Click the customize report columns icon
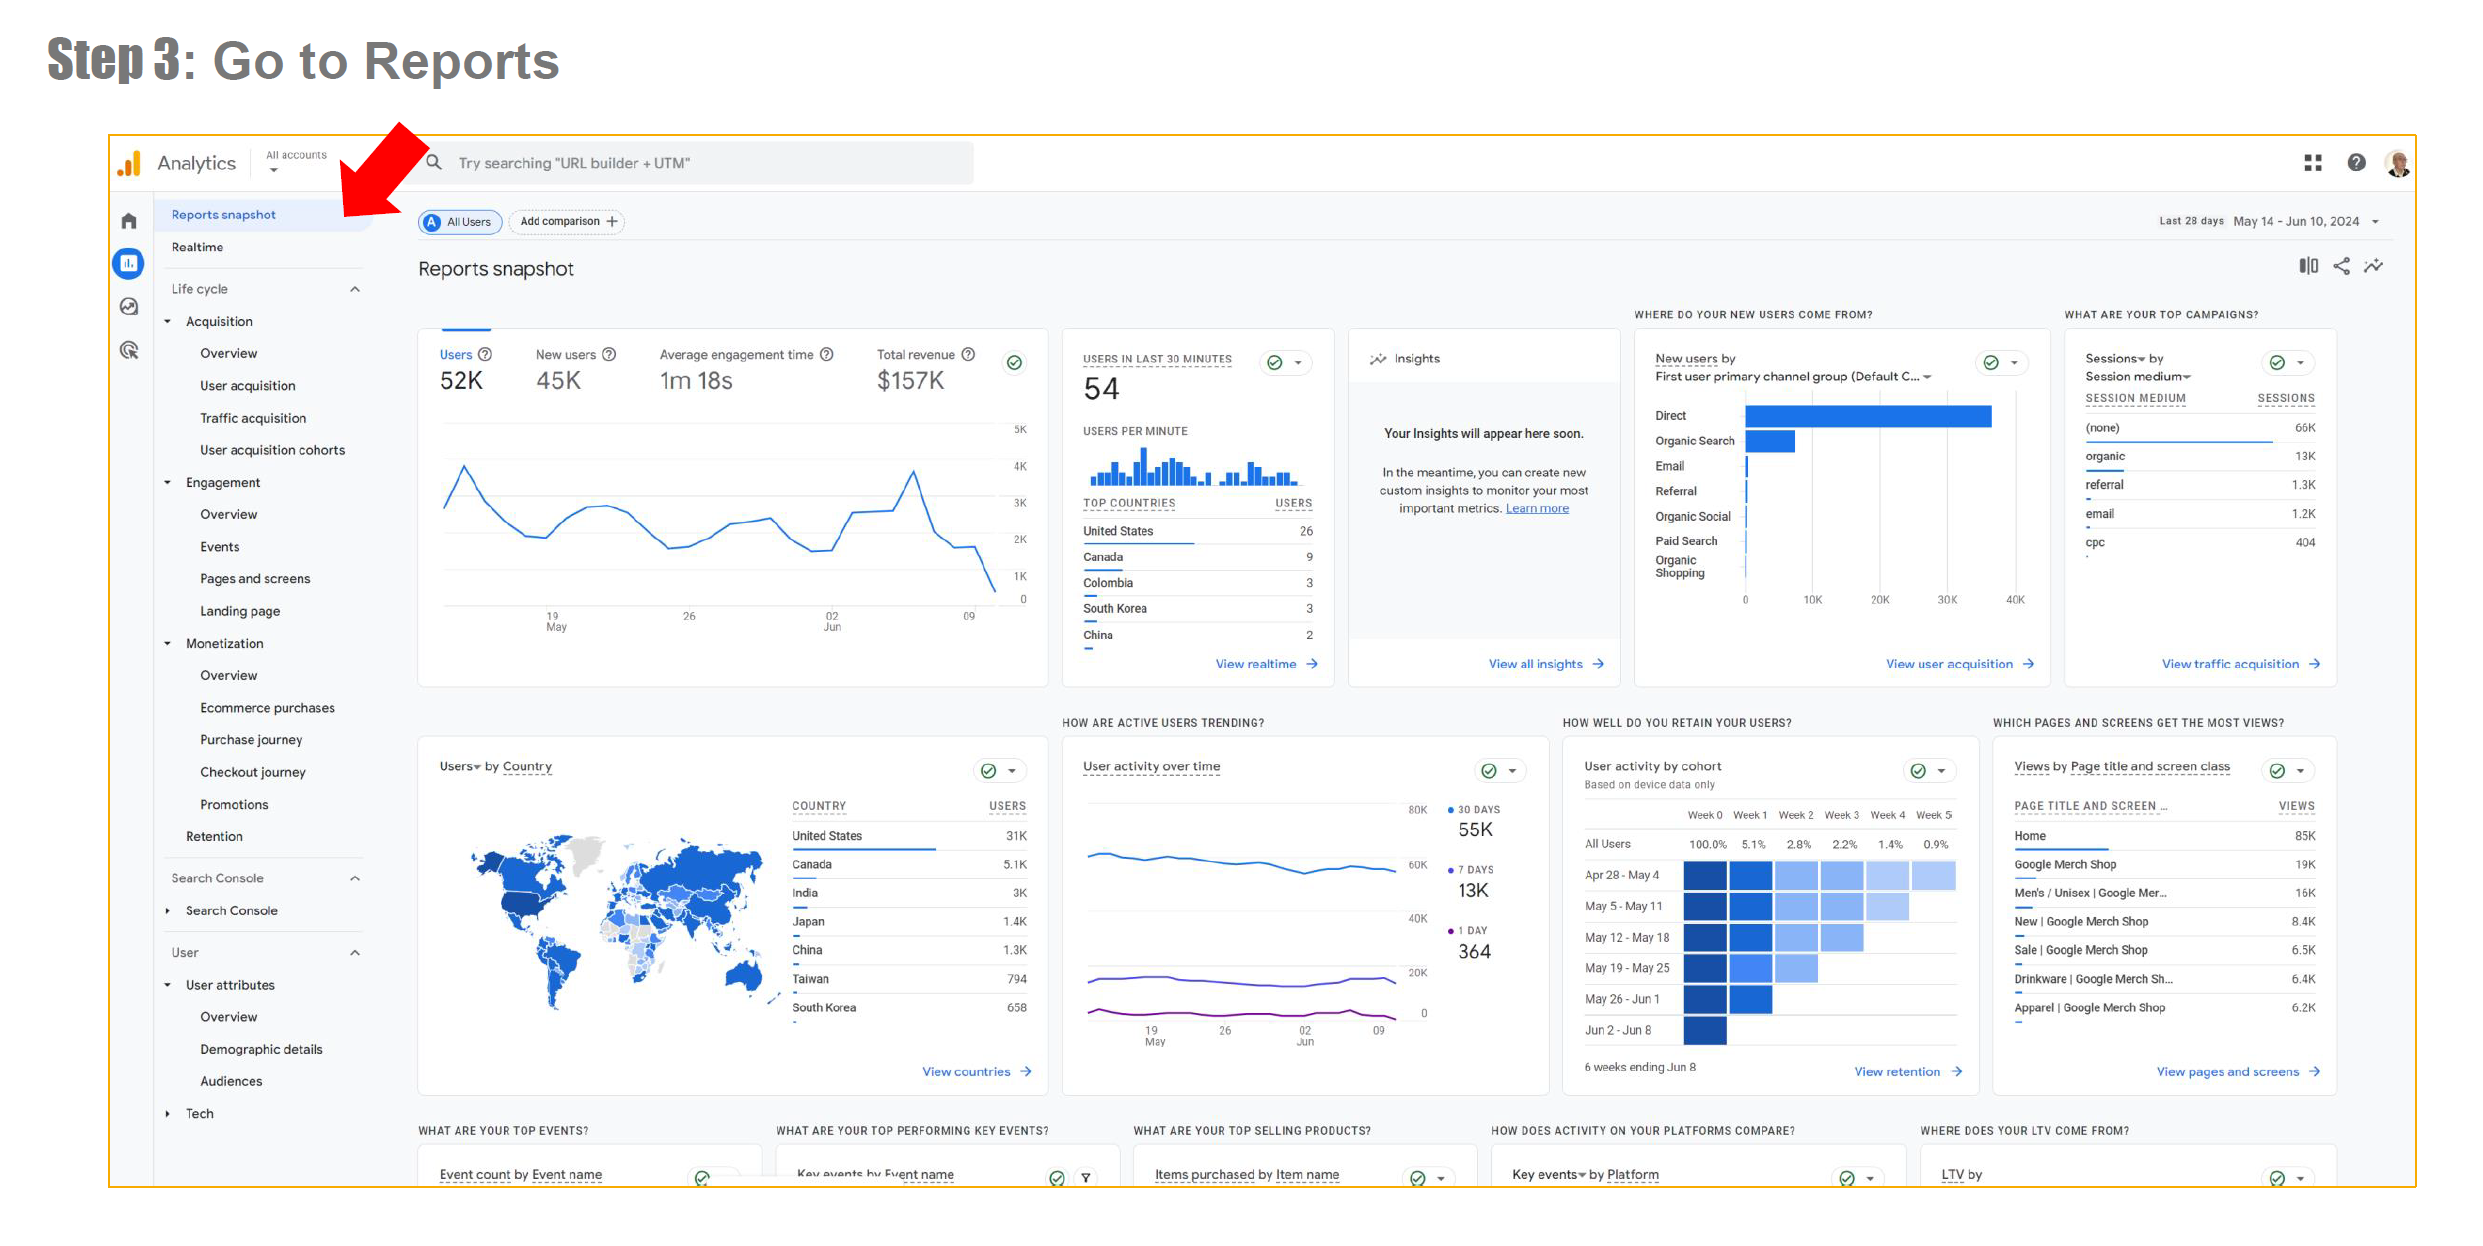This screenshot has width=2483, height=1246. click(2308, 266)
